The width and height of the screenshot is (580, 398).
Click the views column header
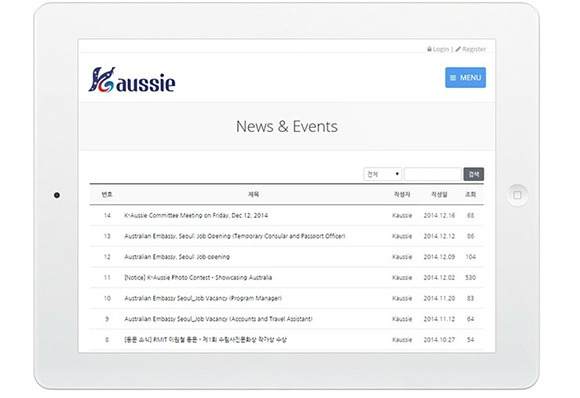[471, 195]
